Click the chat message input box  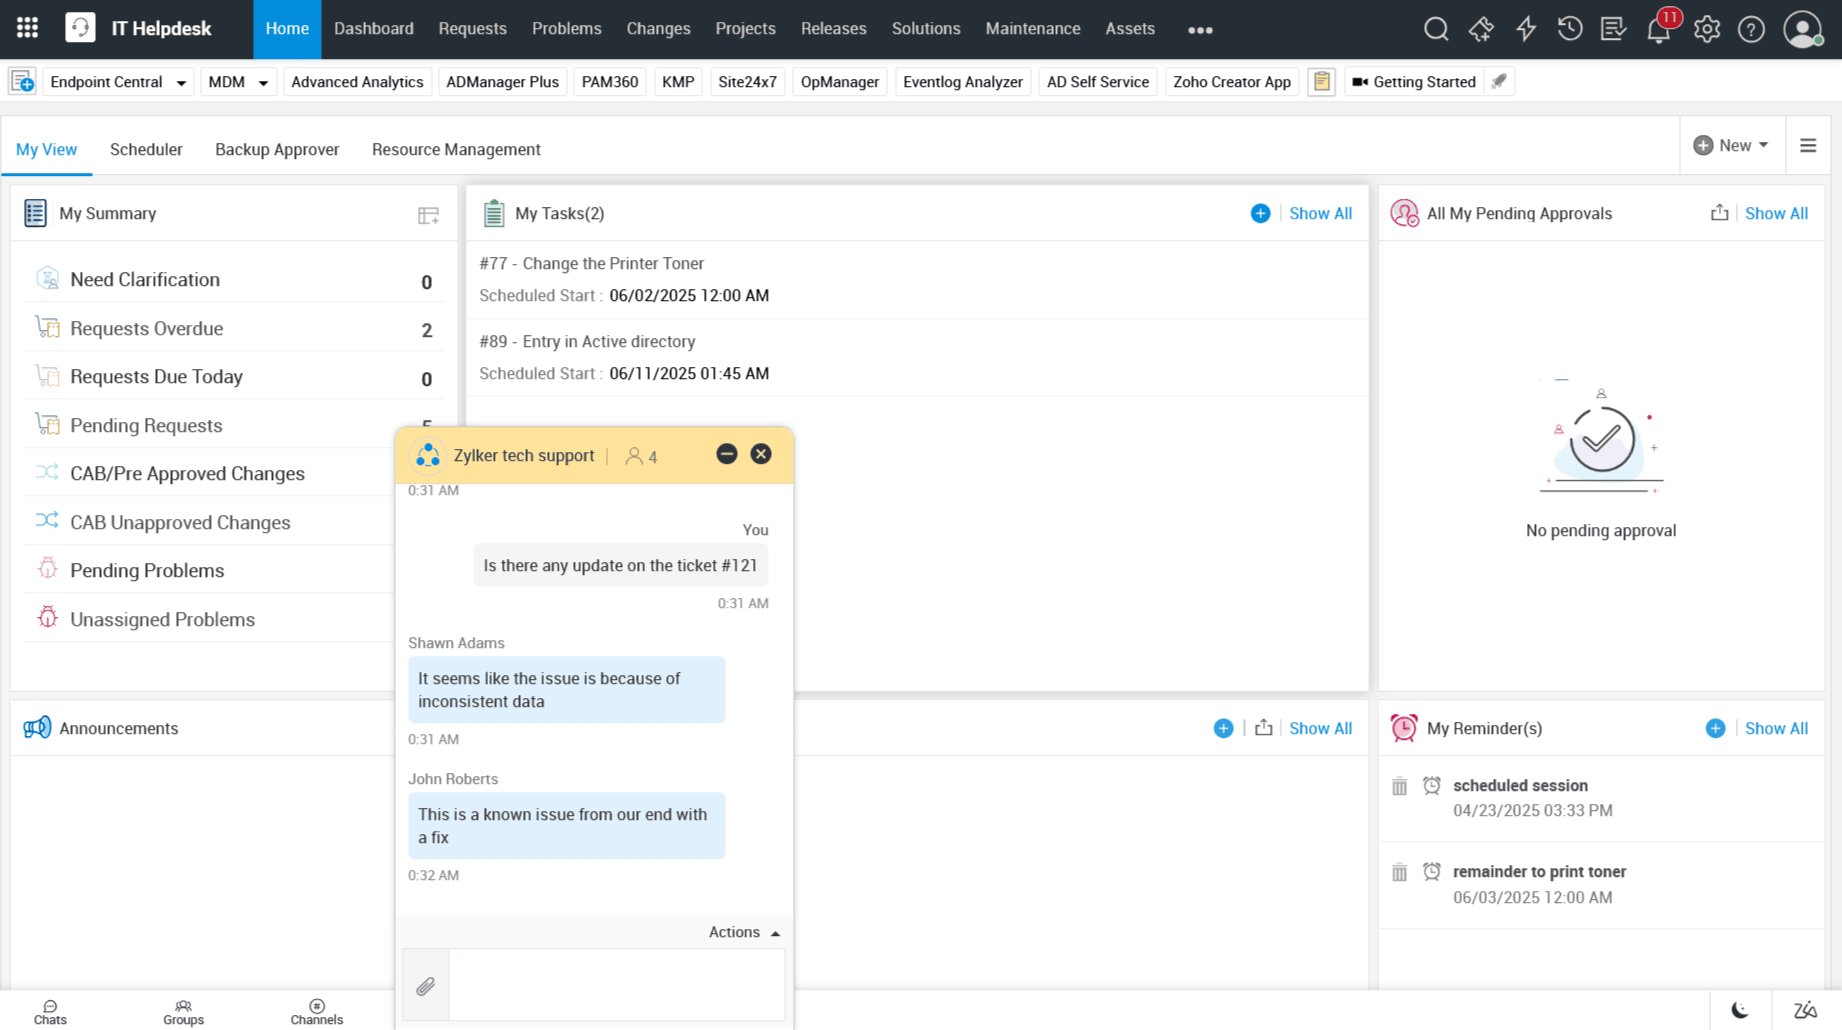pyautogui.click(x=616, y=985)
